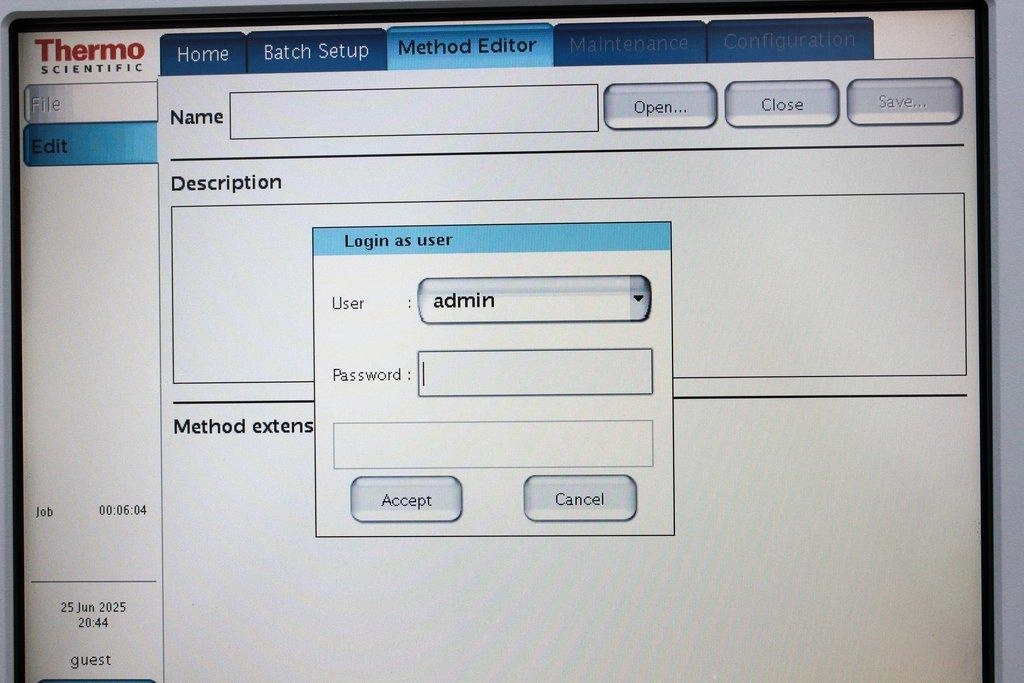Expand the User dropdown showing admin
1024x683 pixels.
(534, 300)
